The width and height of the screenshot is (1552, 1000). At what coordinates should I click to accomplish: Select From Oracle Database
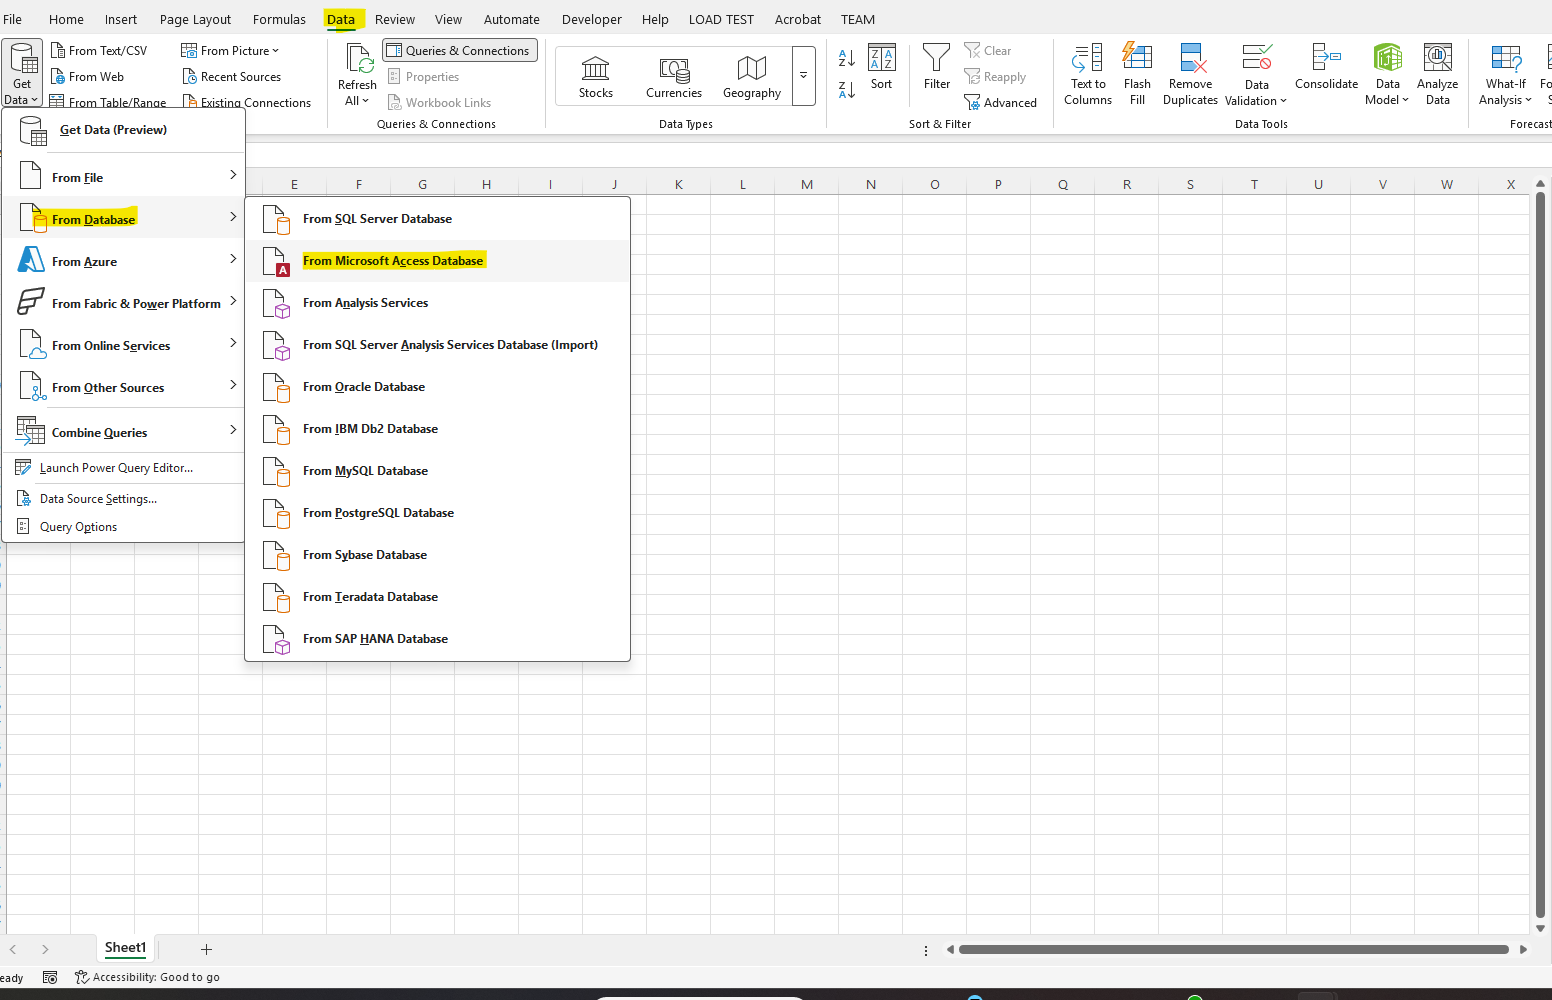tap(438, 387)
